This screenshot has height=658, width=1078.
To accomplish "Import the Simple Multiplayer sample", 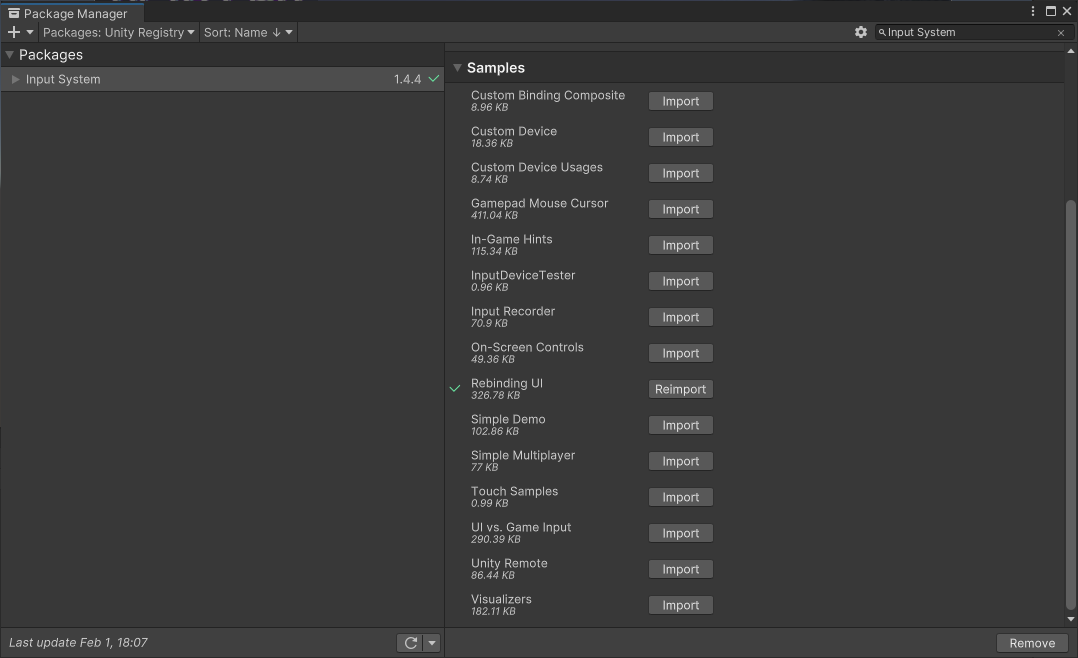I will [x=681, y=461].
